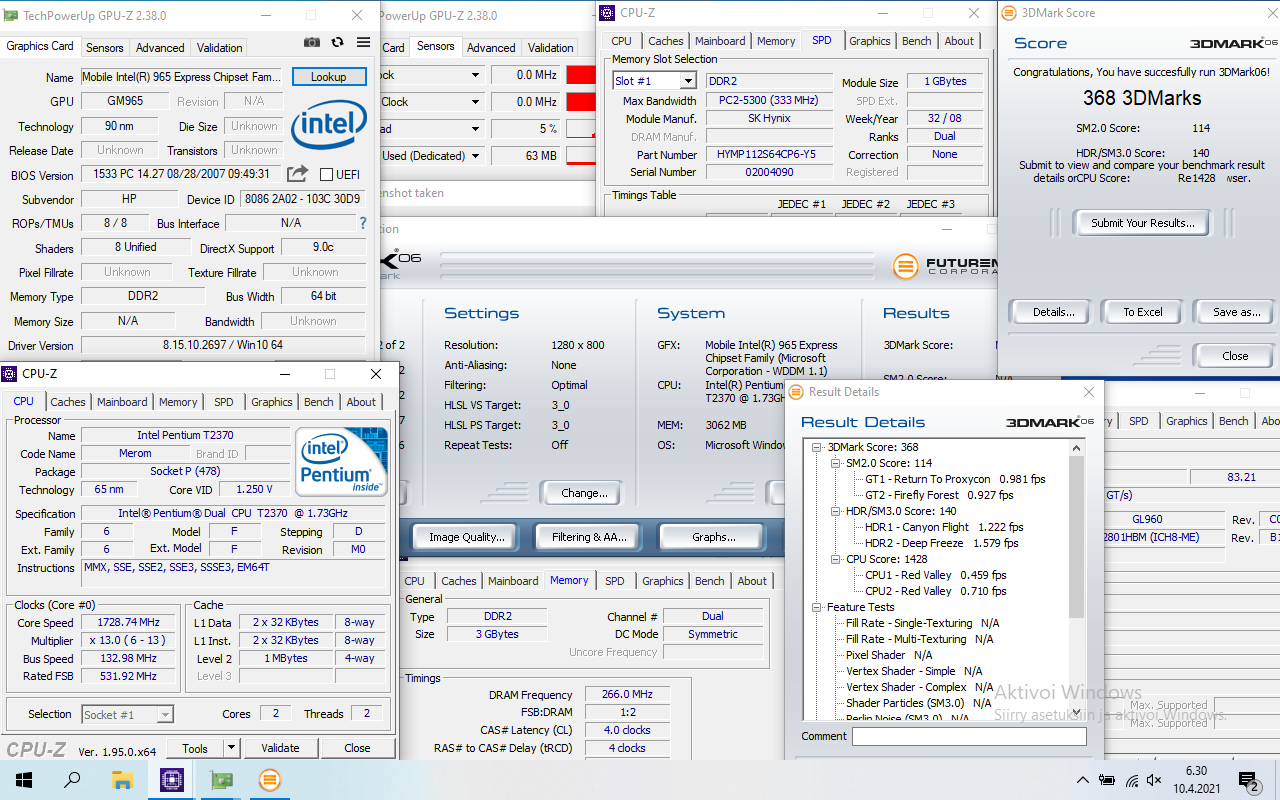Collapse the Feature Tests tree node
1280x800 pixels.
click(x=818, y=607)
